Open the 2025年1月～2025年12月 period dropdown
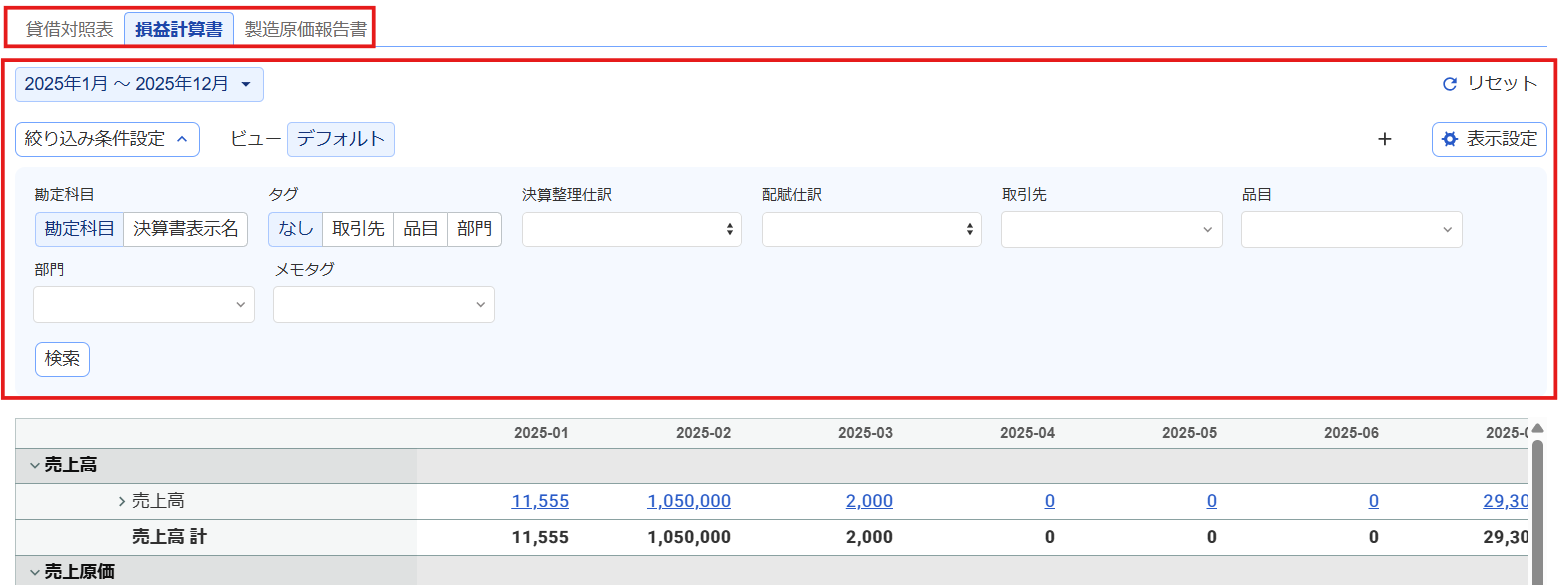1559x585 pixels. coord(139,85)
